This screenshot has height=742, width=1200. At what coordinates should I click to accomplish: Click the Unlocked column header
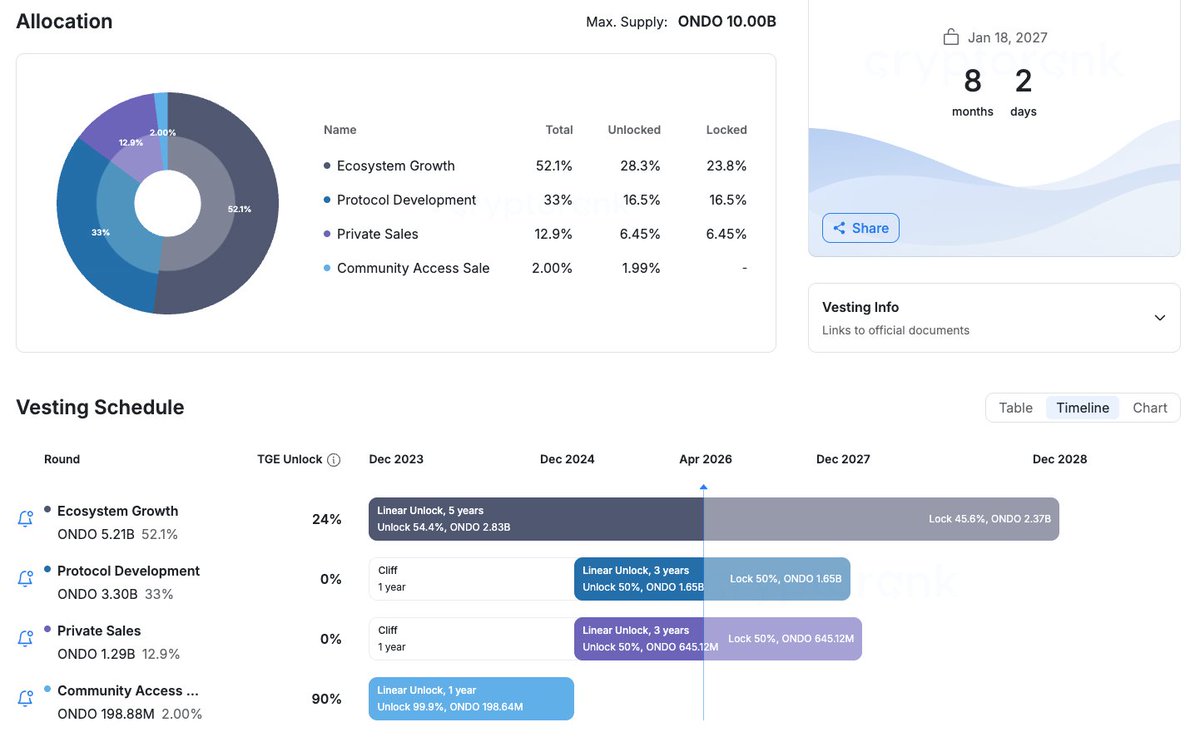tap(634, 130)
